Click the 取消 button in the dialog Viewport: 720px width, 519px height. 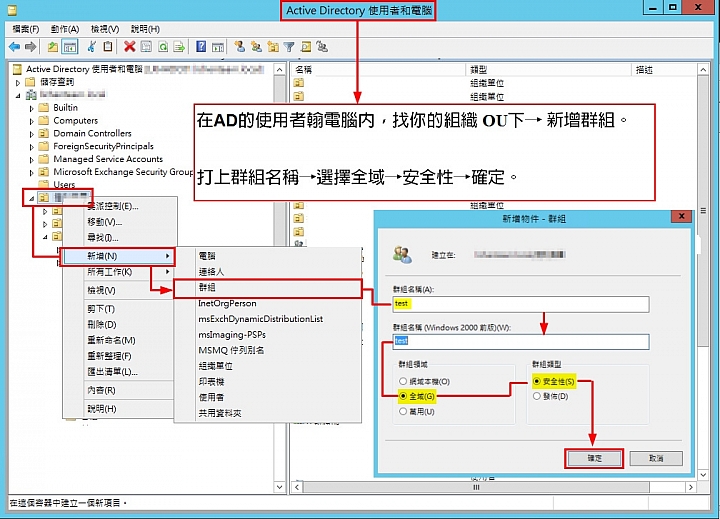(656, 458)
